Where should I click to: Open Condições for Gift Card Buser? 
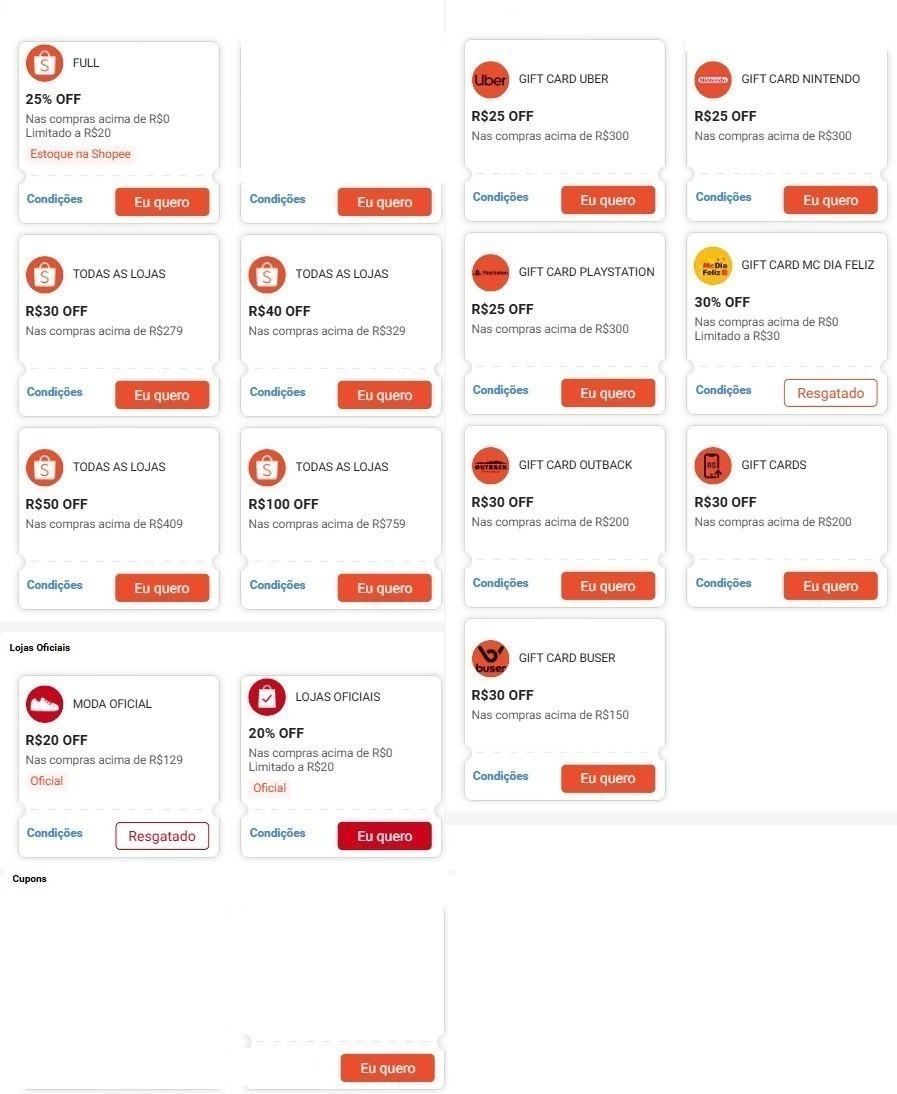pyautogui.click(x=500, y=776)
